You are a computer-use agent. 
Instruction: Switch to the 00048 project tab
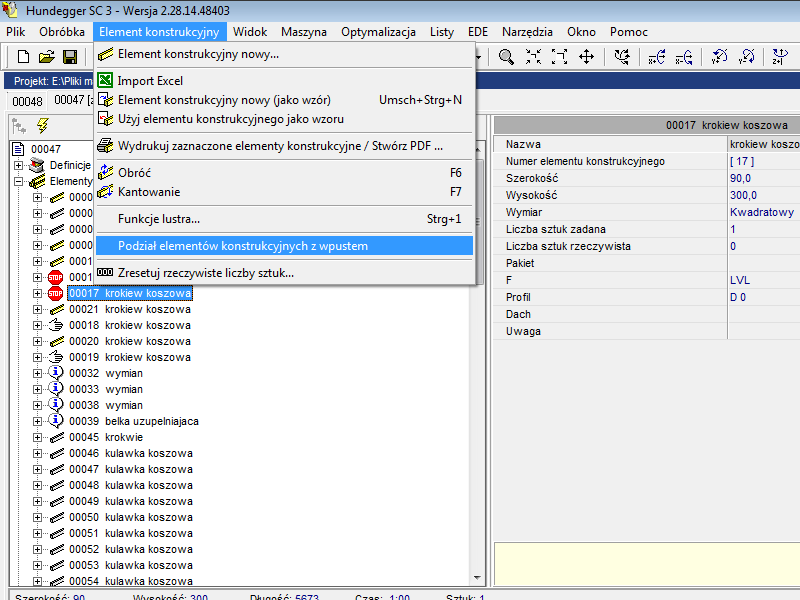click(x=27, y=100)
